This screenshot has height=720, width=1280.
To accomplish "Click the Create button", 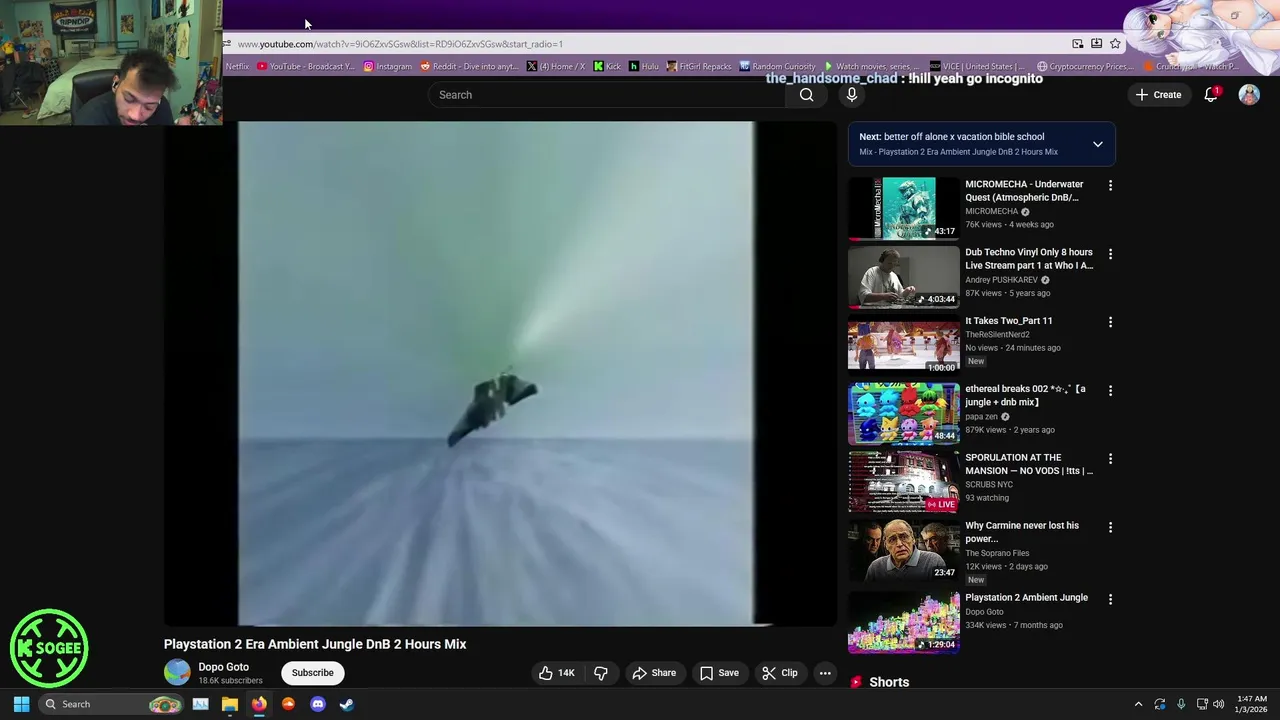I will coord(1158,95).
